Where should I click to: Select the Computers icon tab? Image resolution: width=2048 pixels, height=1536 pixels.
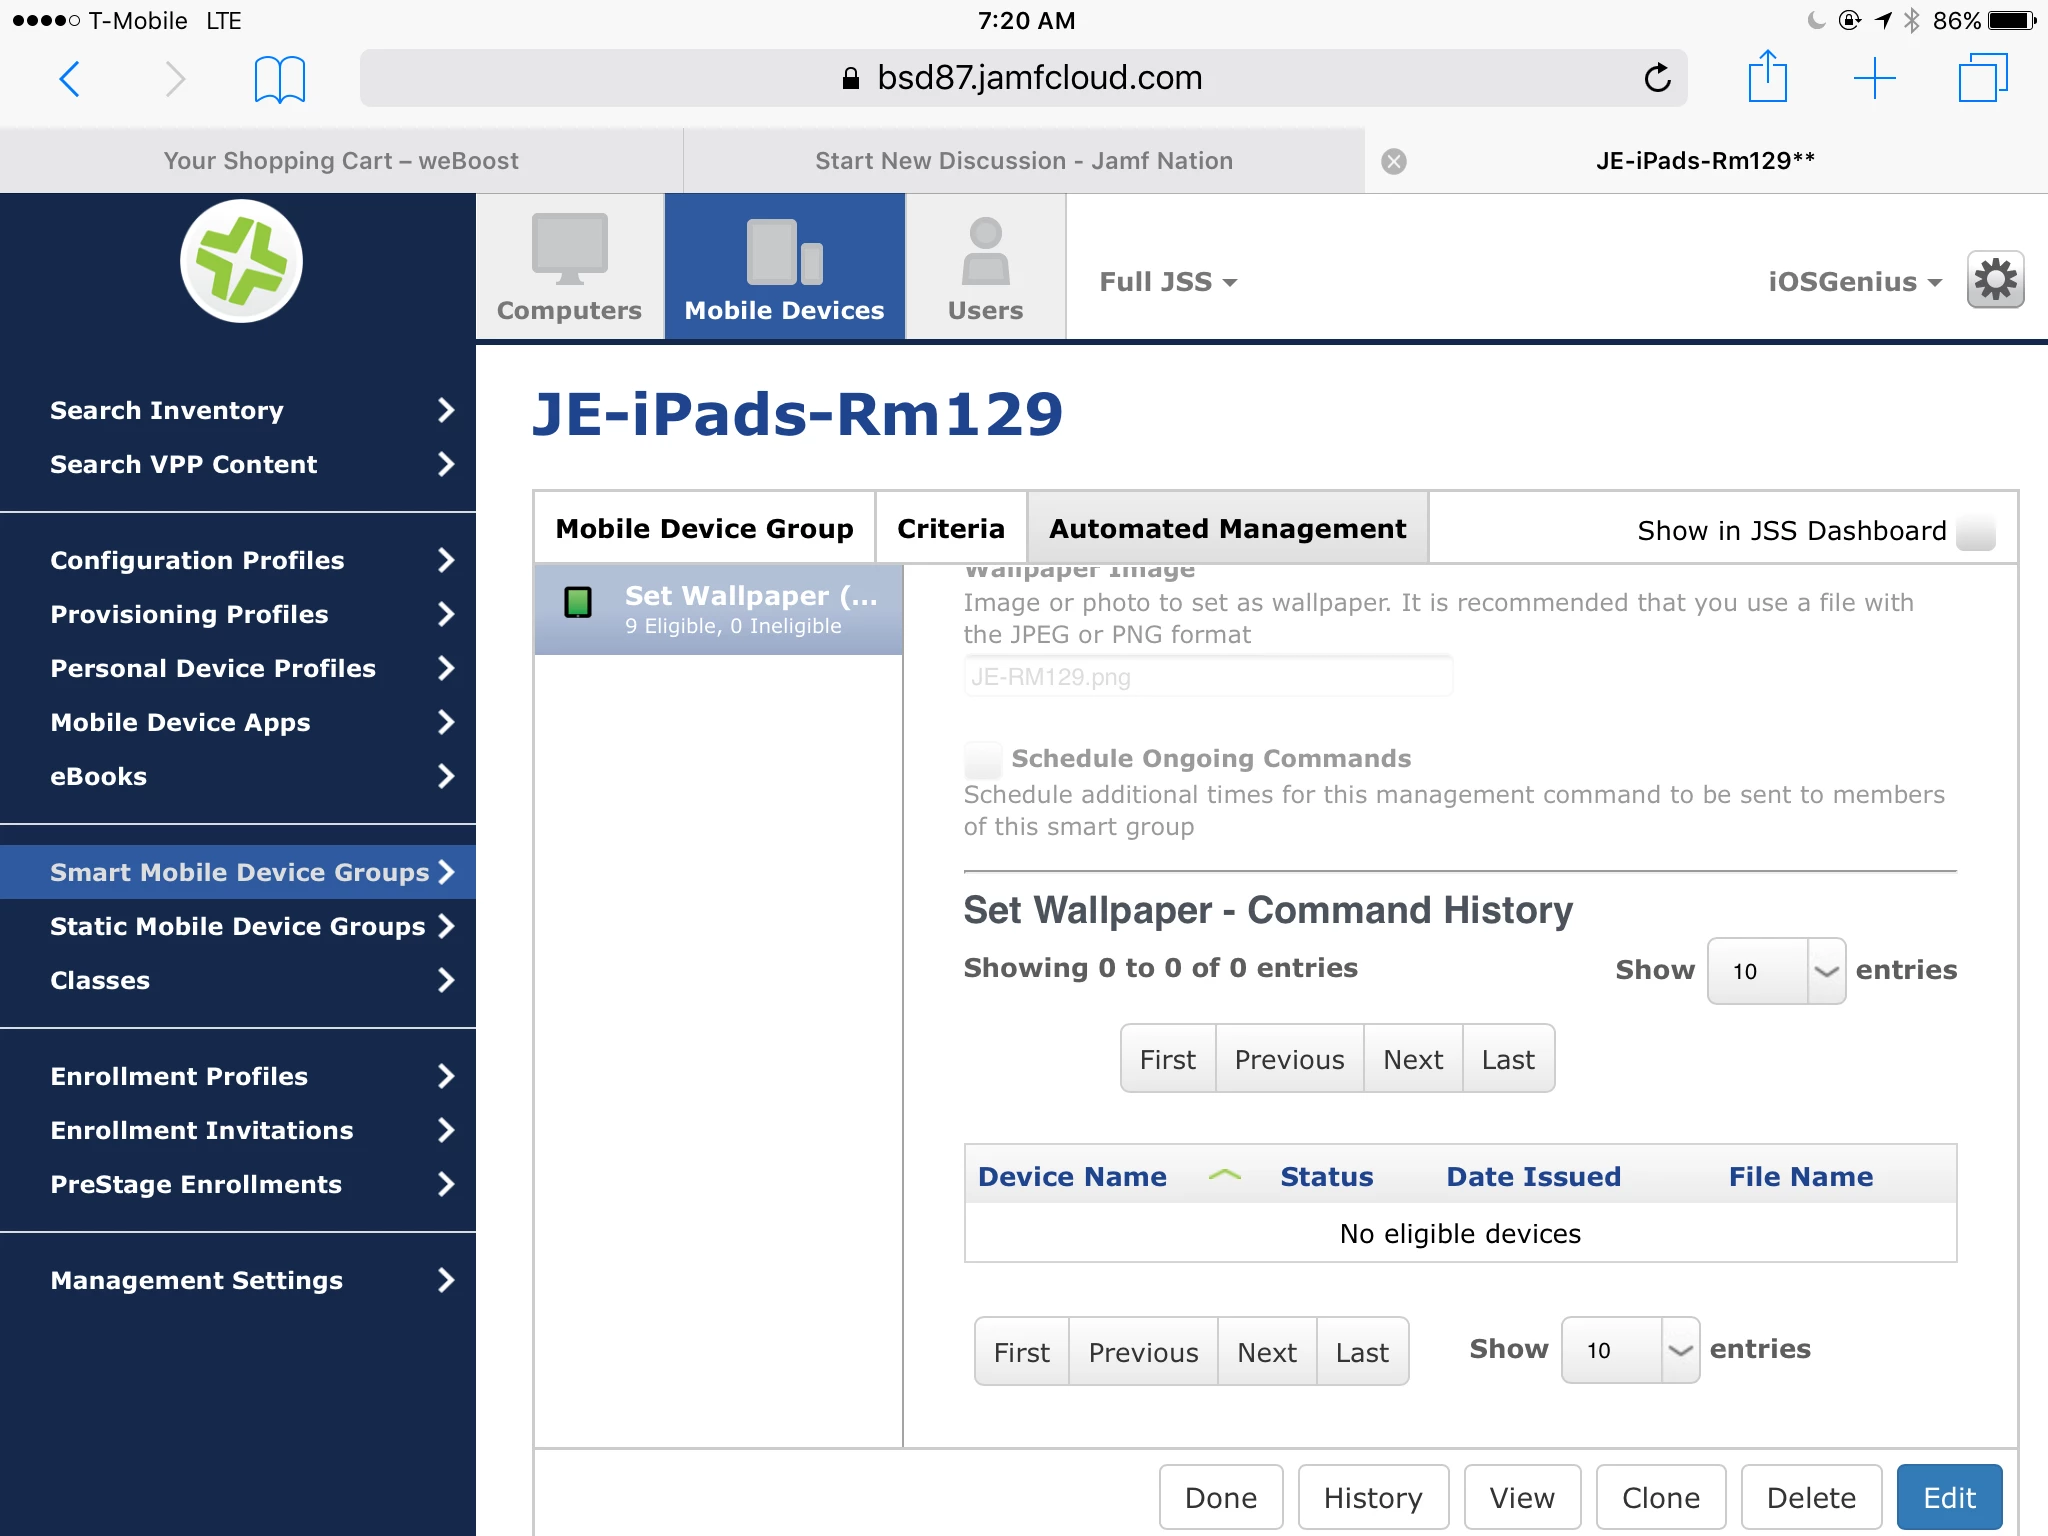coord(569,267)
